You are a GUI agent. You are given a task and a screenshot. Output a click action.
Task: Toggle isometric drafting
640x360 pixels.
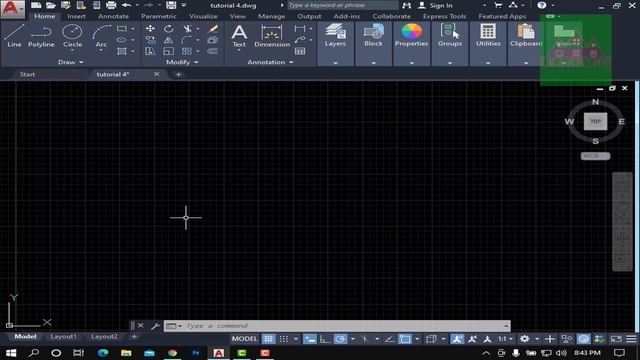(x=364, y=339)
